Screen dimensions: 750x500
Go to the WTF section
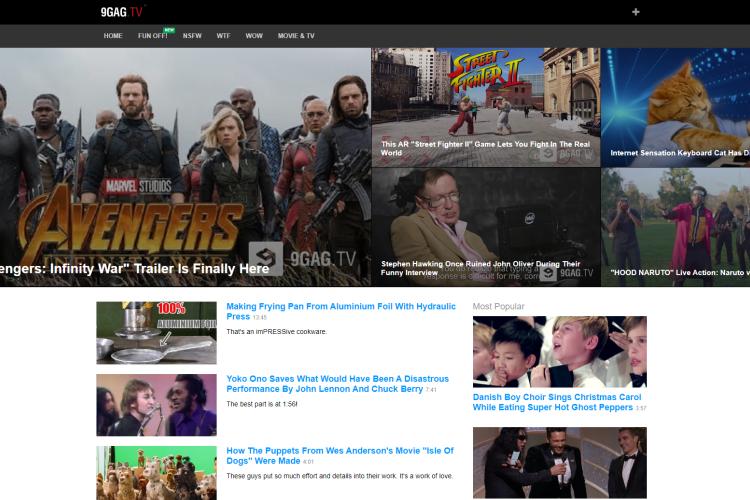(x=223, y=36)
